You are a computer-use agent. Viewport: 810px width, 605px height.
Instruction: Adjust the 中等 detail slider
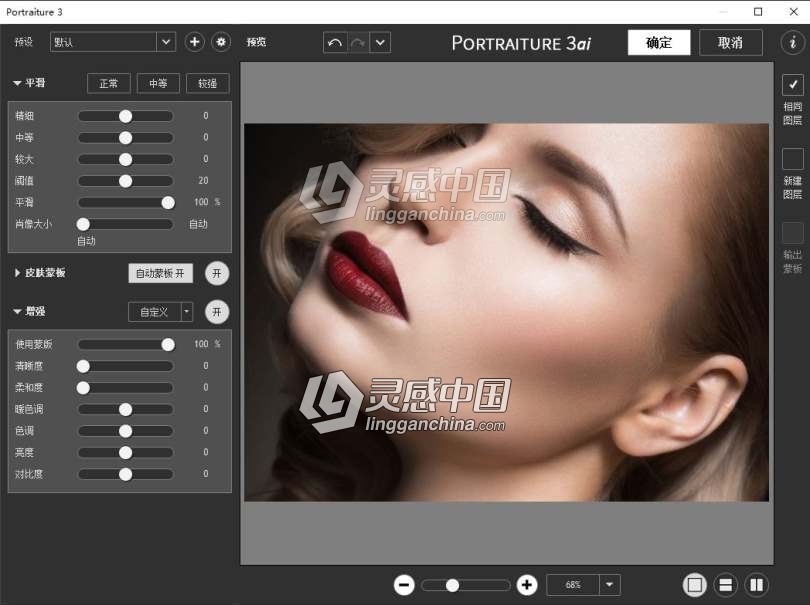126,138
